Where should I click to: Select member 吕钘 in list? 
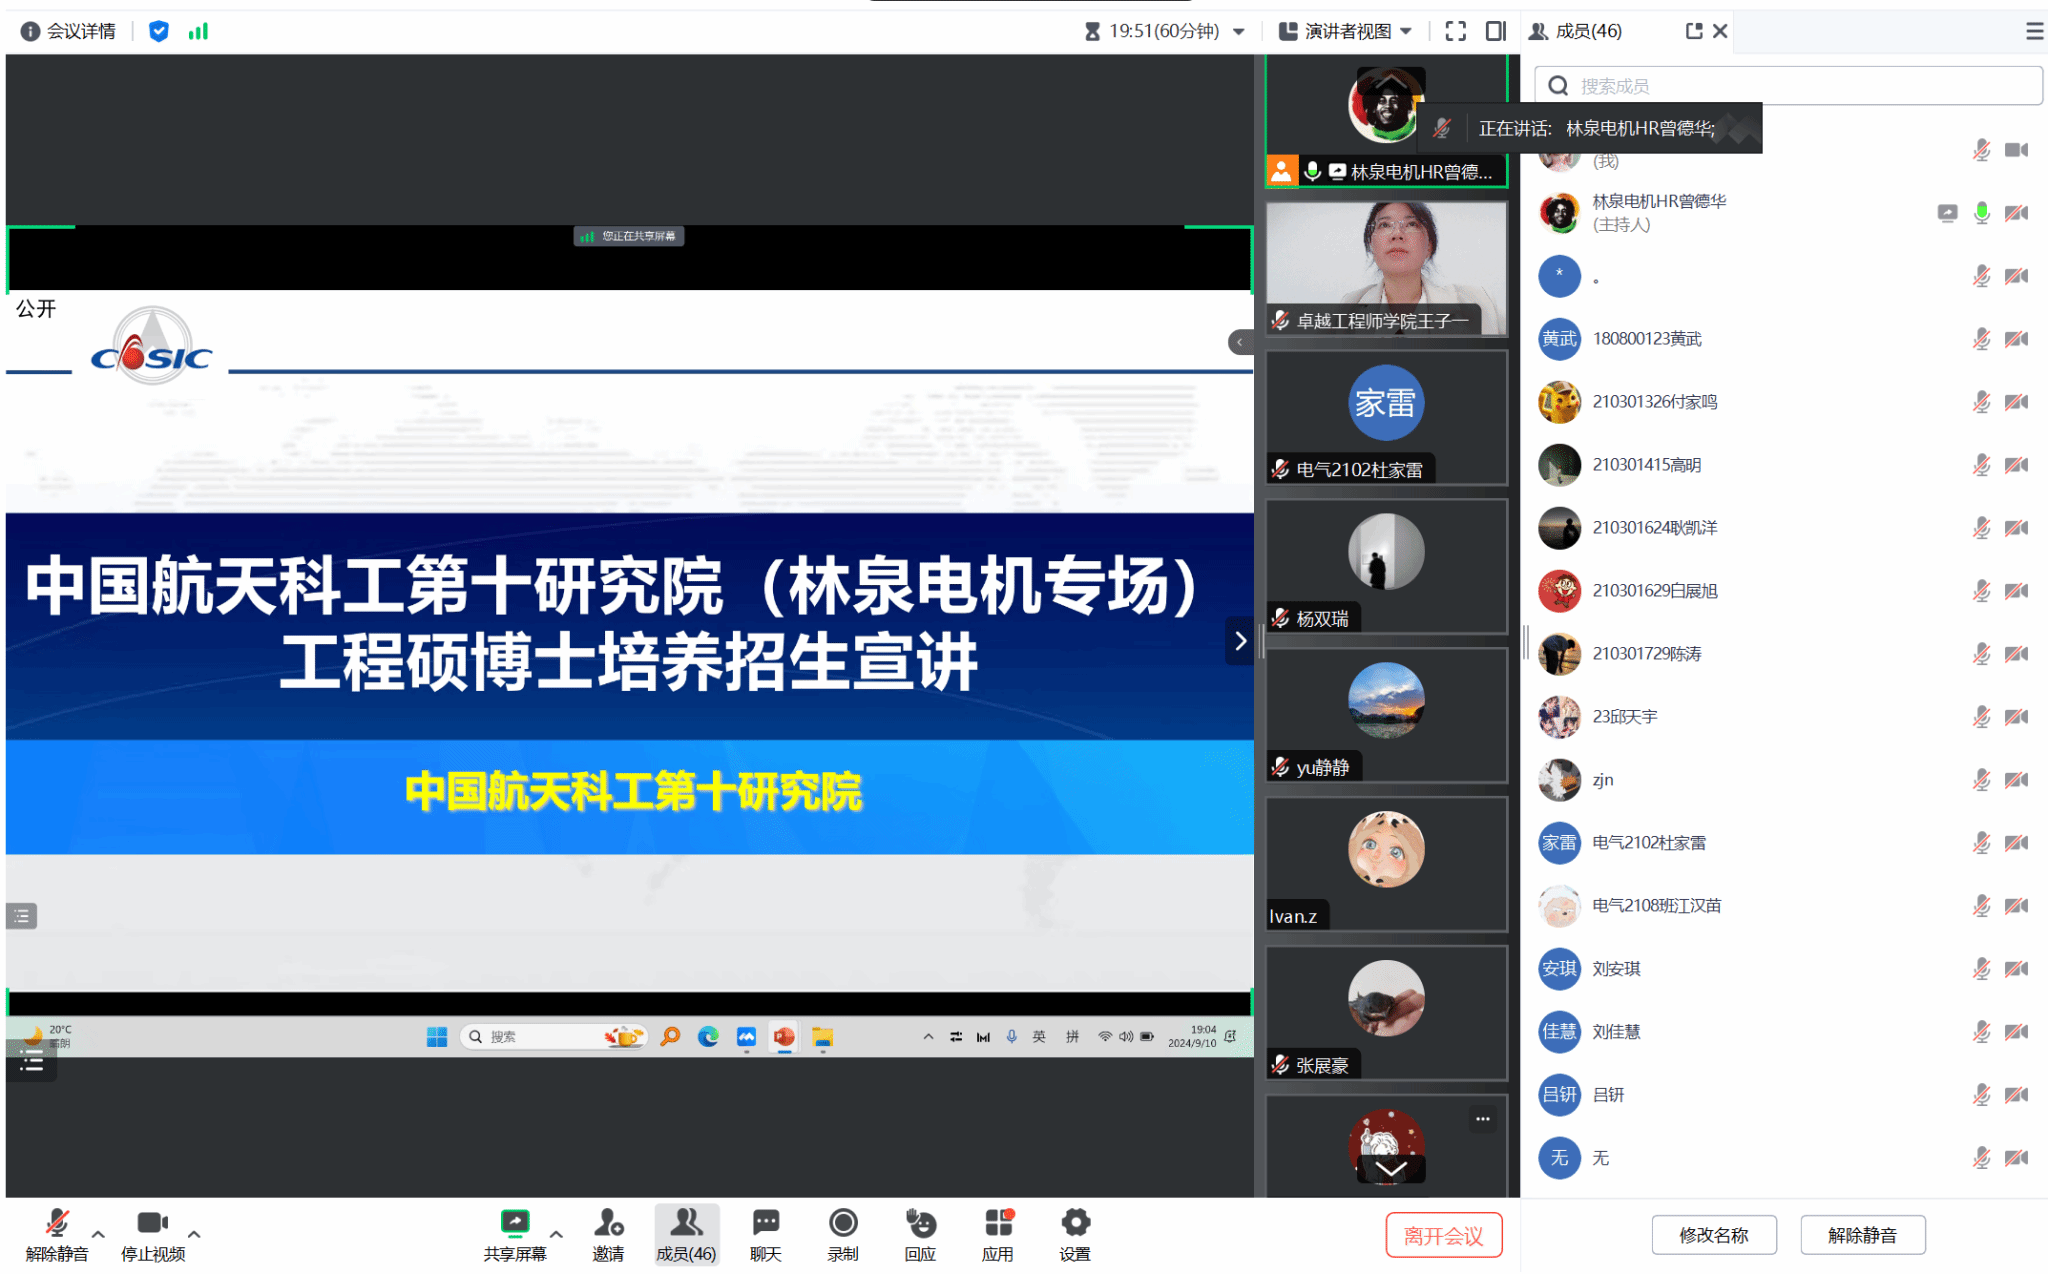click(1784, 1095)
